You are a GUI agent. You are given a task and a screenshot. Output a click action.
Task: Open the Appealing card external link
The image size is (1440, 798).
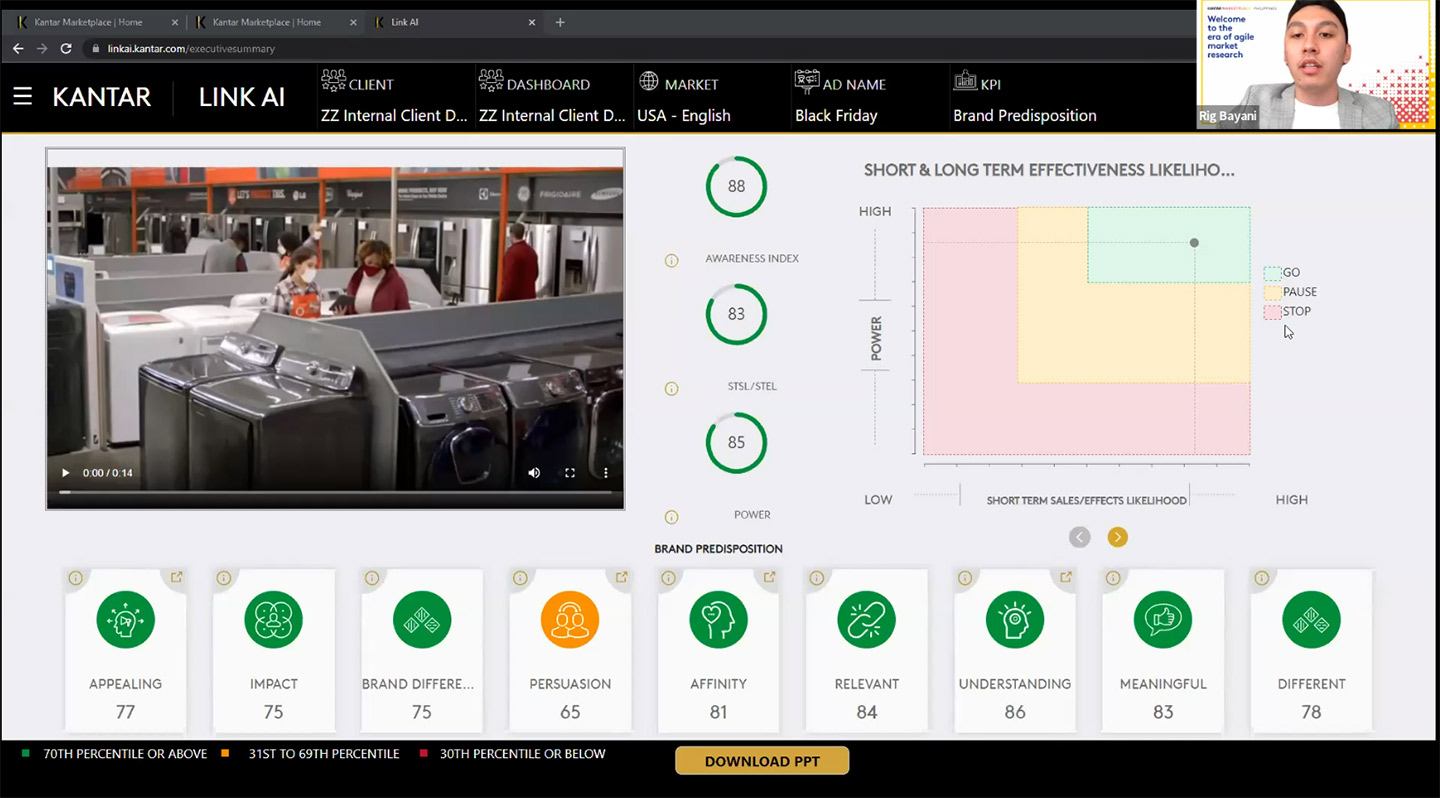(176, 577)
